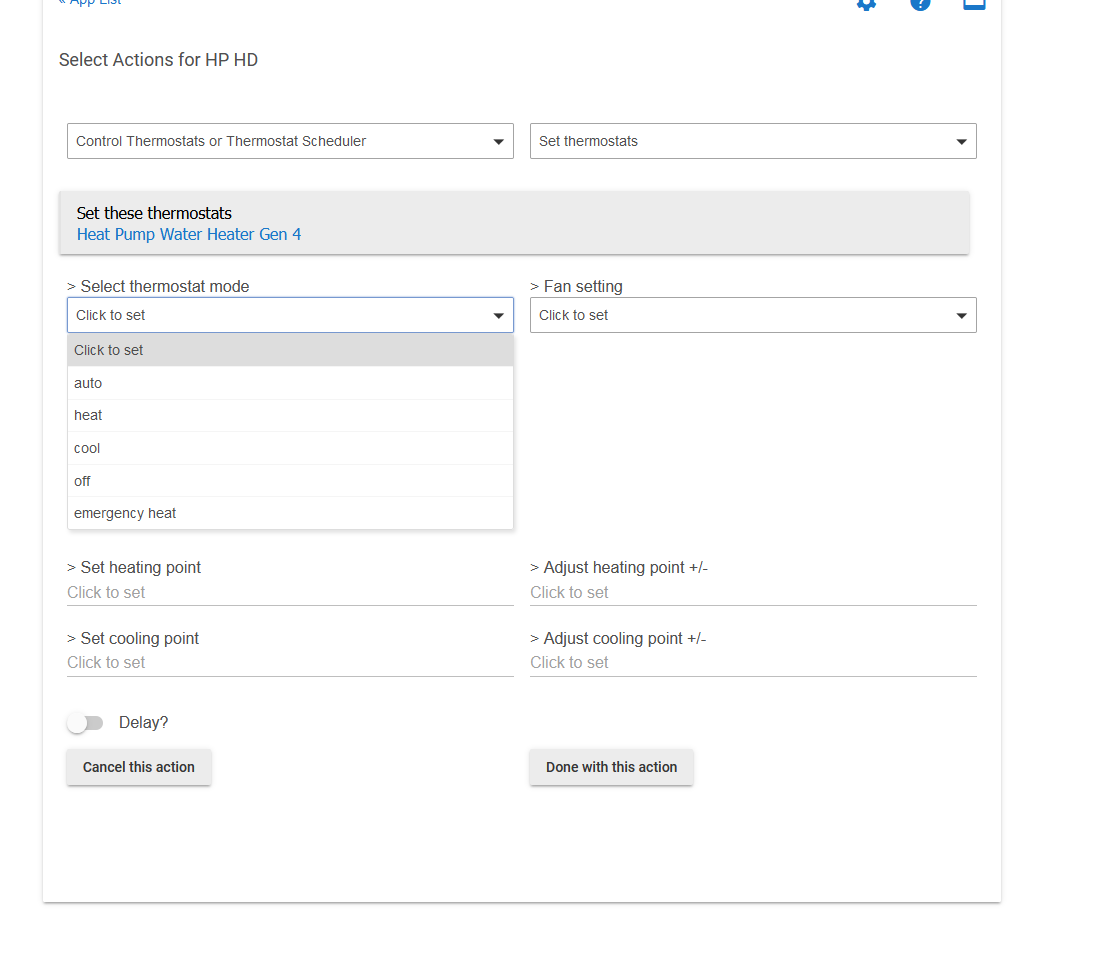Viewport: 1095px width, 960px height.
Task: Select heat thermostat mode
Action: click(290, 415)
